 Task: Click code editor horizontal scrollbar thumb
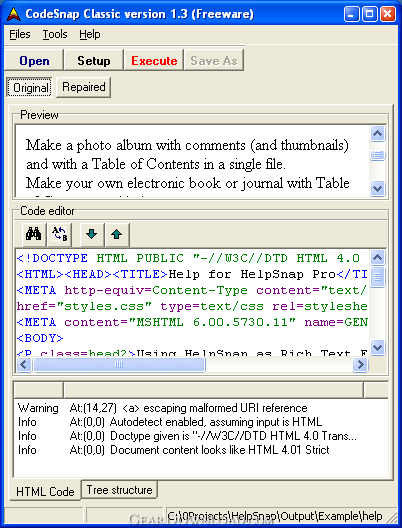pos(119,364)
